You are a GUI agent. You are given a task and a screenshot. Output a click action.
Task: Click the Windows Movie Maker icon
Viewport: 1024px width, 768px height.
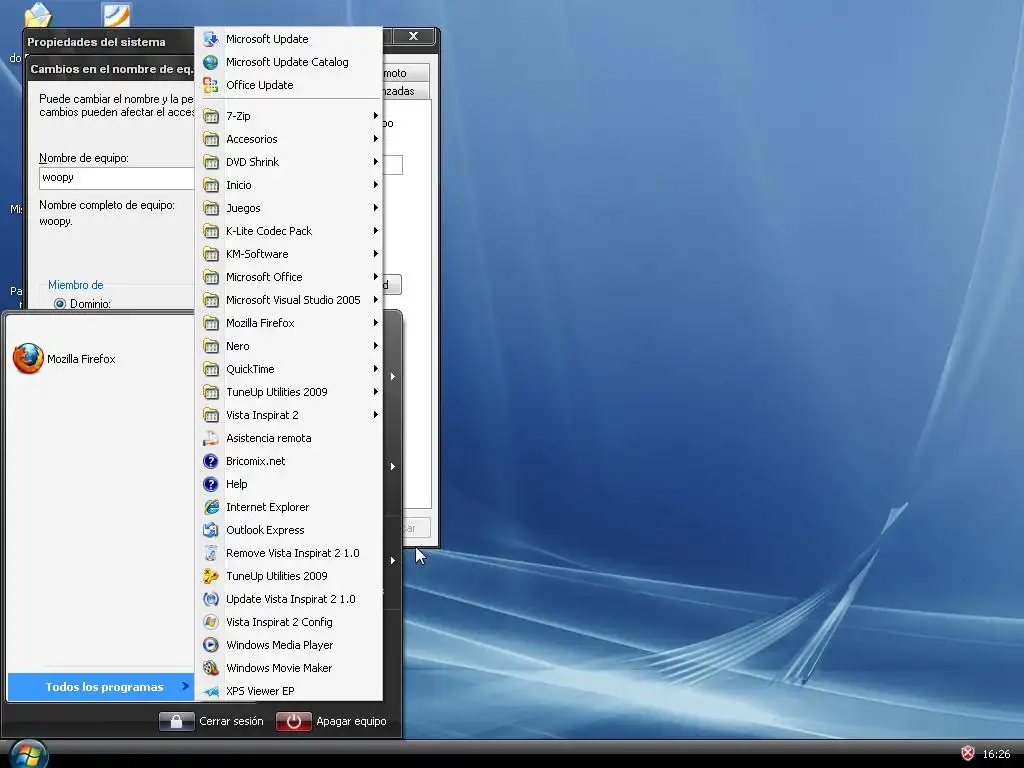pos(210,667)
